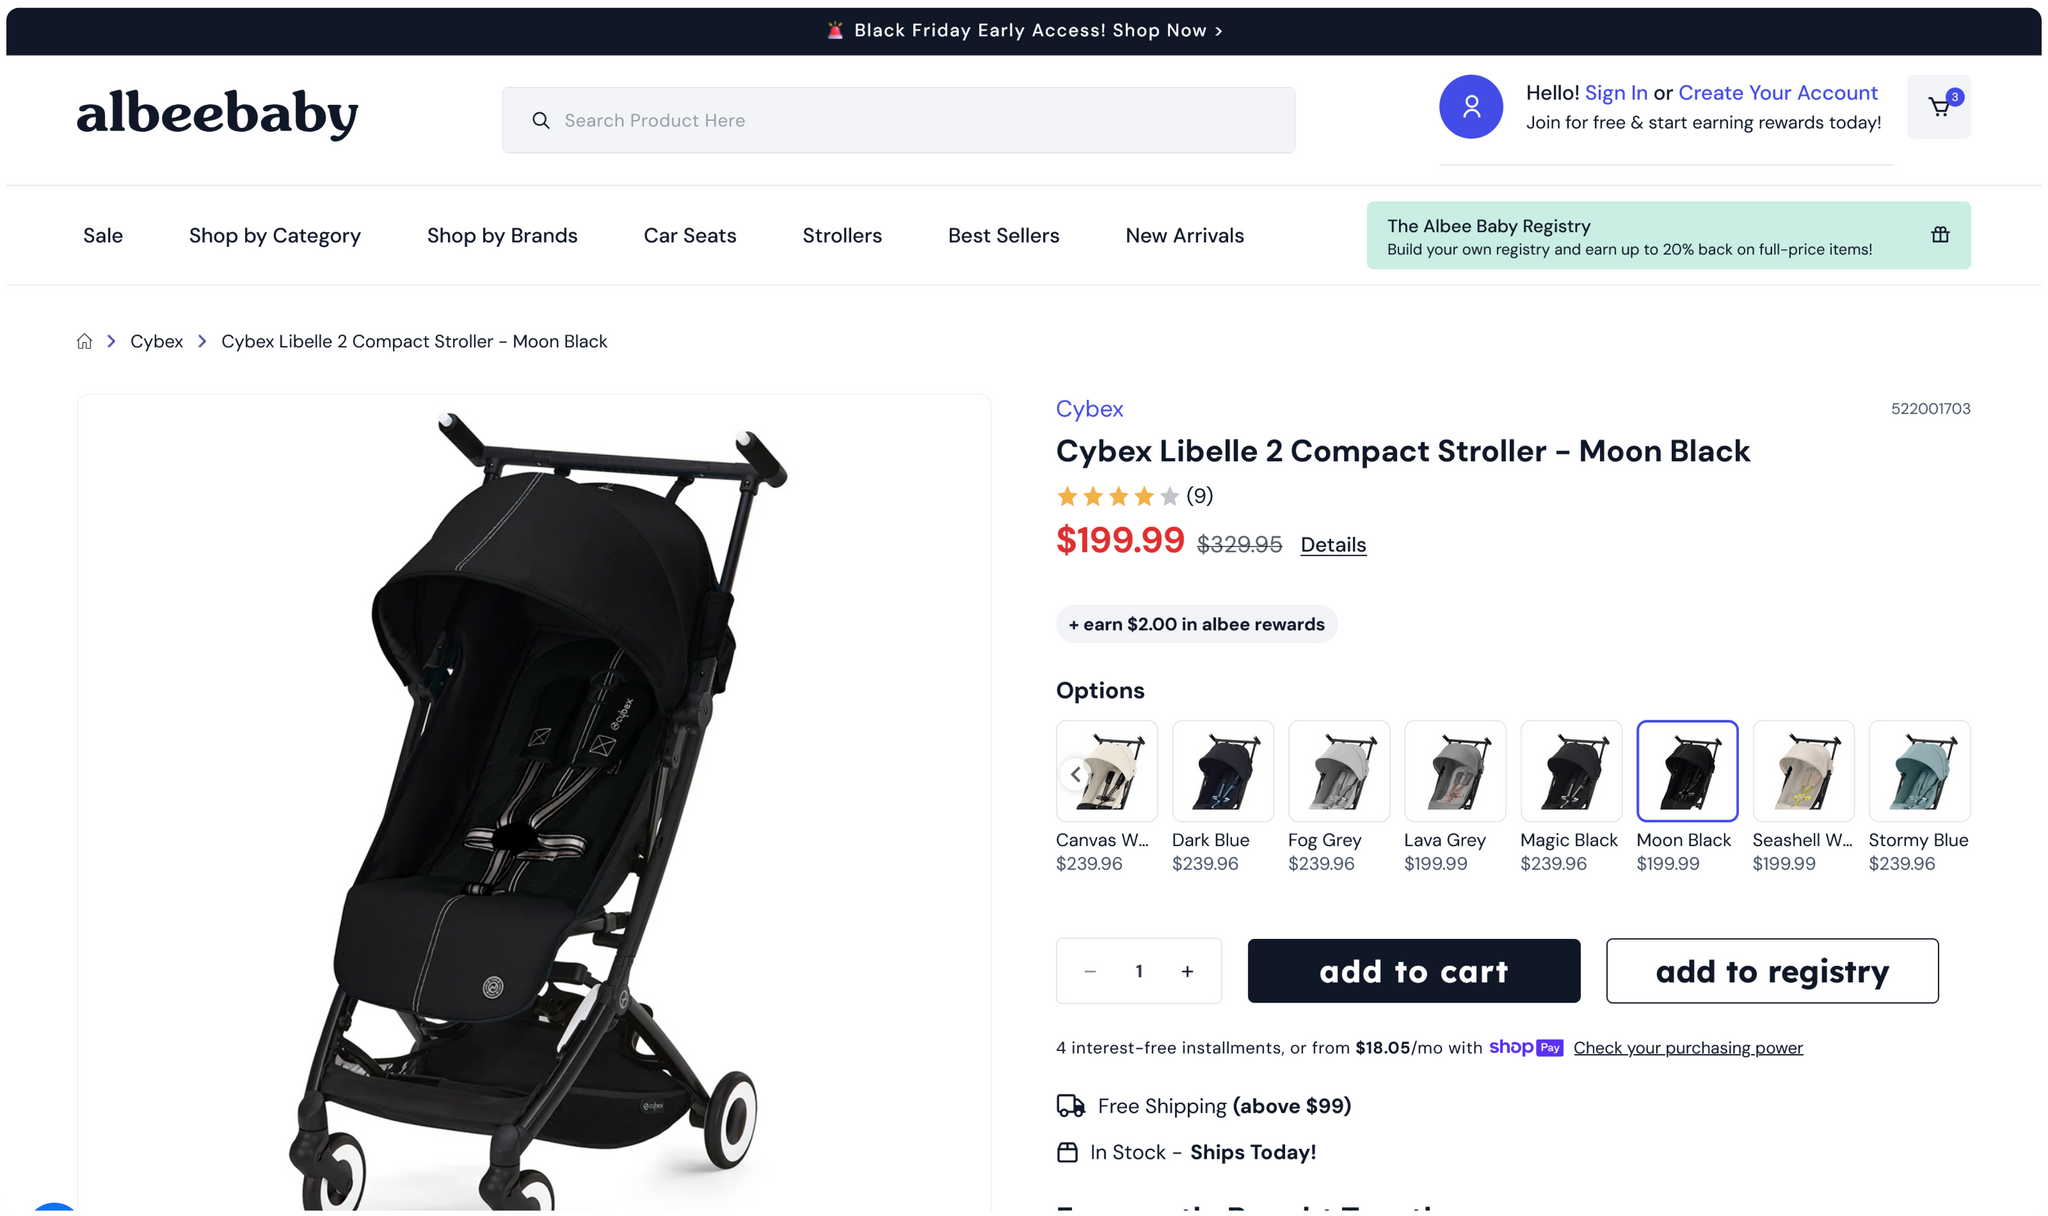Screen dimensions: 2048x1216
Task: Open the price Details link
Action: [1333, 545]
